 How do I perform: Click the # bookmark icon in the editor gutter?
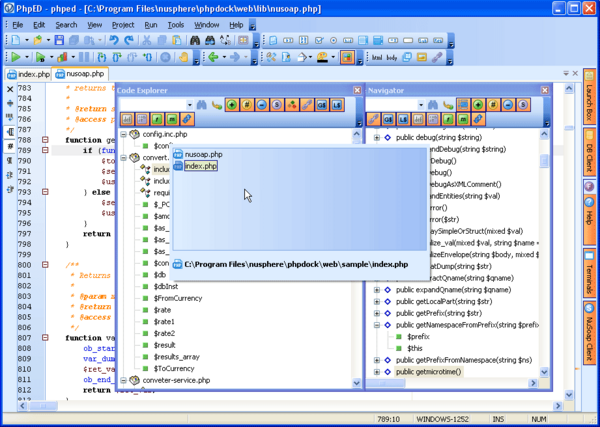click(10, 146)
